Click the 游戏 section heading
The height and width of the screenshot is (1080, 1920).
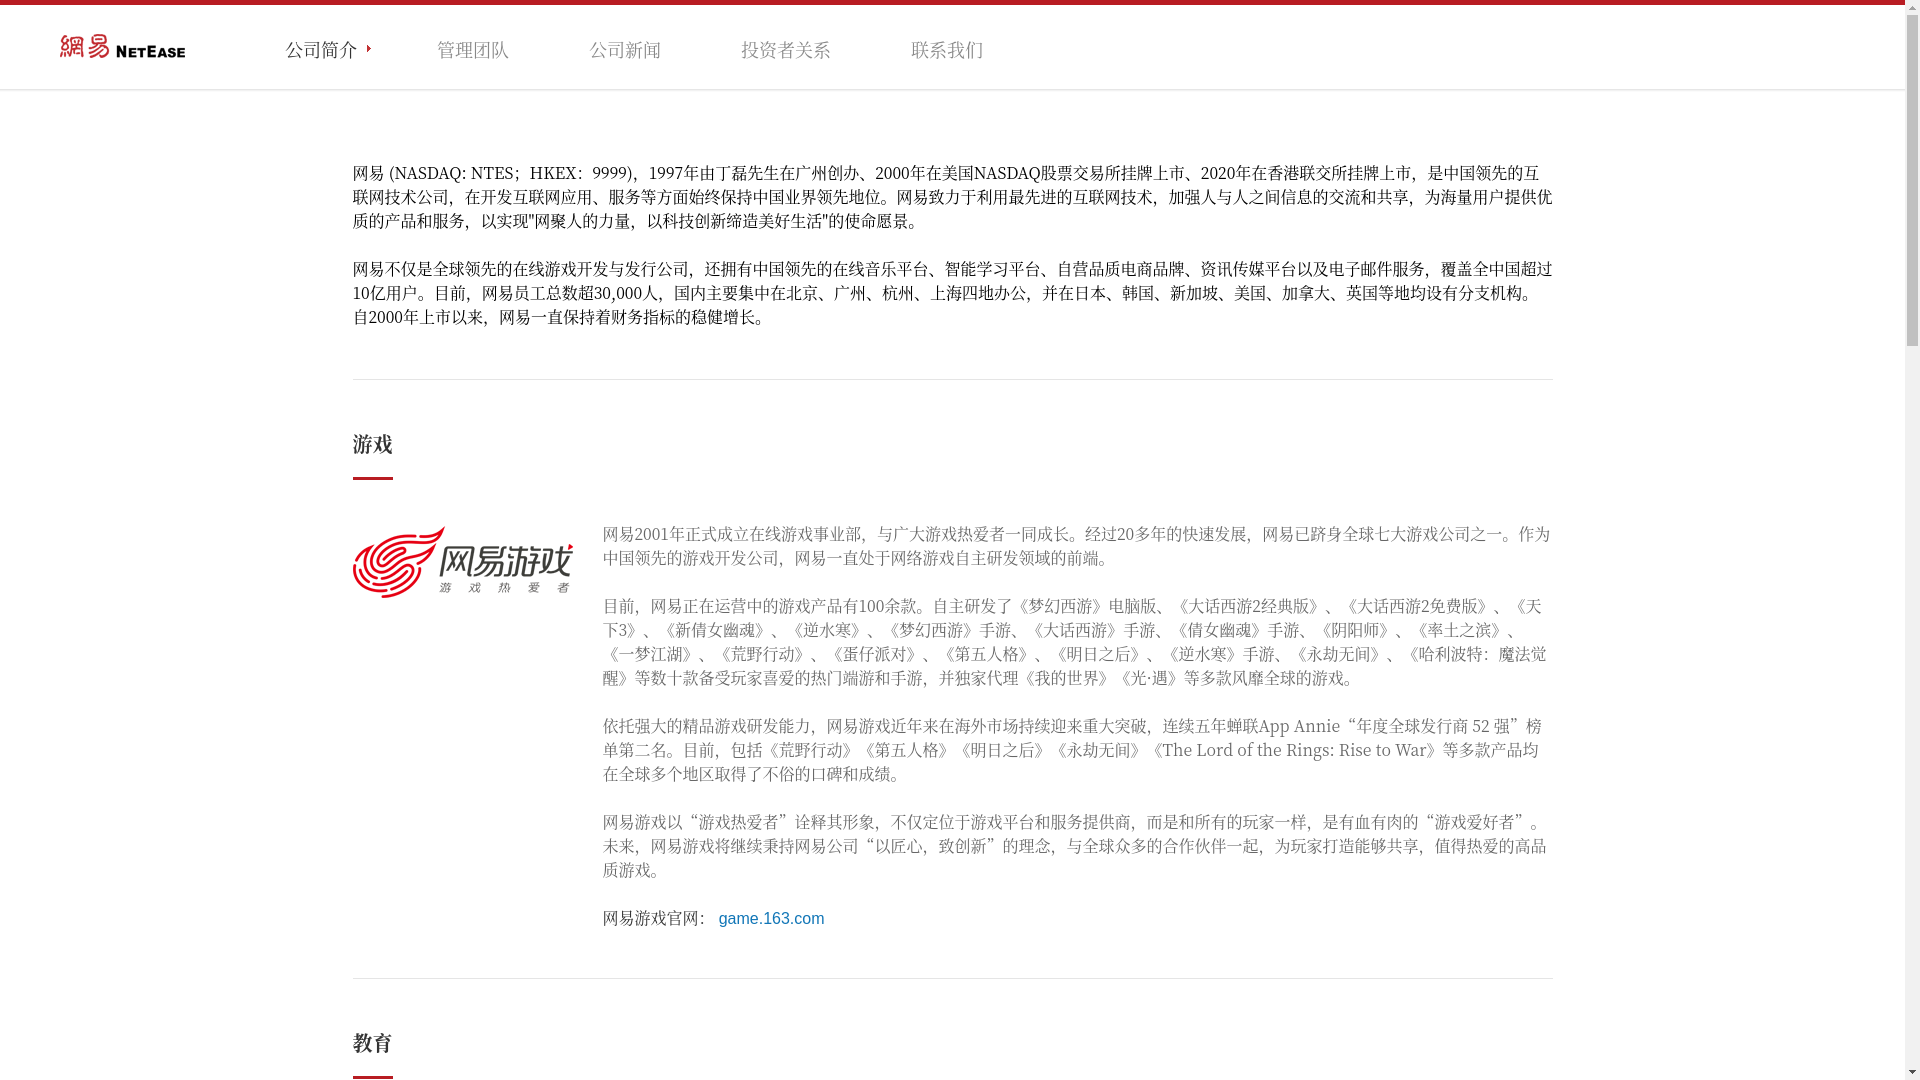[372, 443]
